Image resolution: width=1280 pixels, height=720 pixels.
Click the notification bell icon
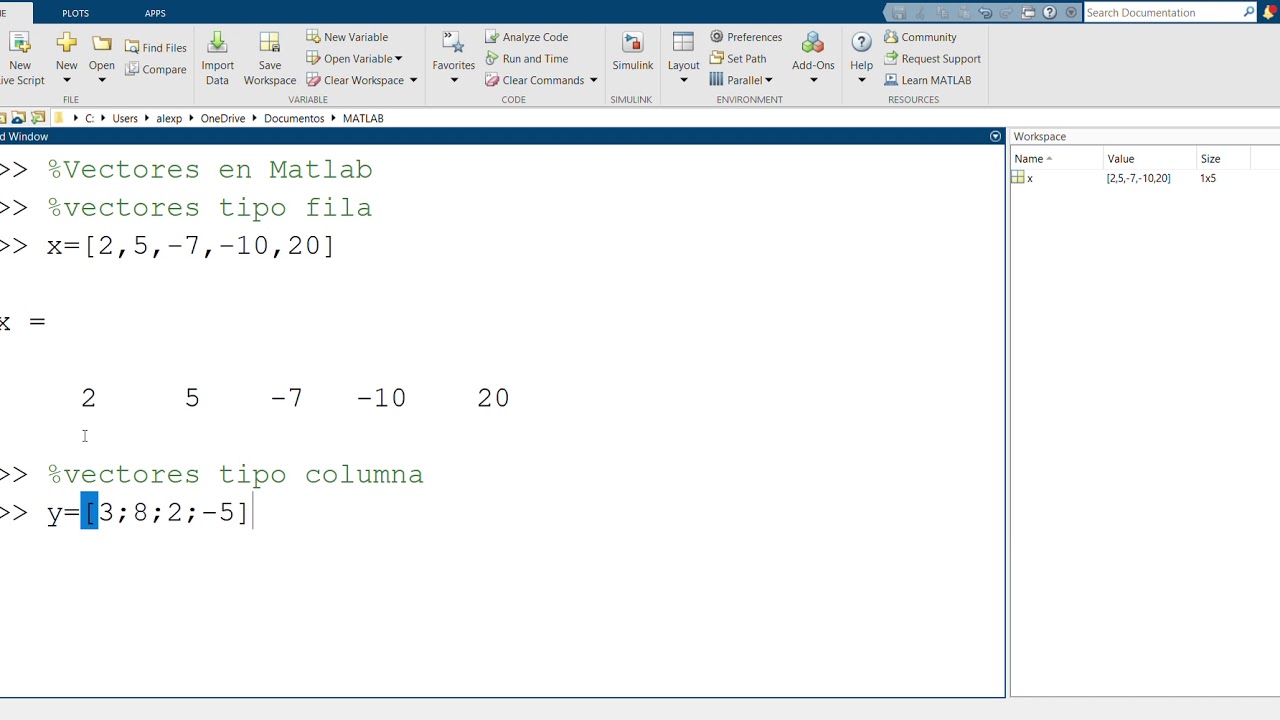click(x=1270, y=13)
